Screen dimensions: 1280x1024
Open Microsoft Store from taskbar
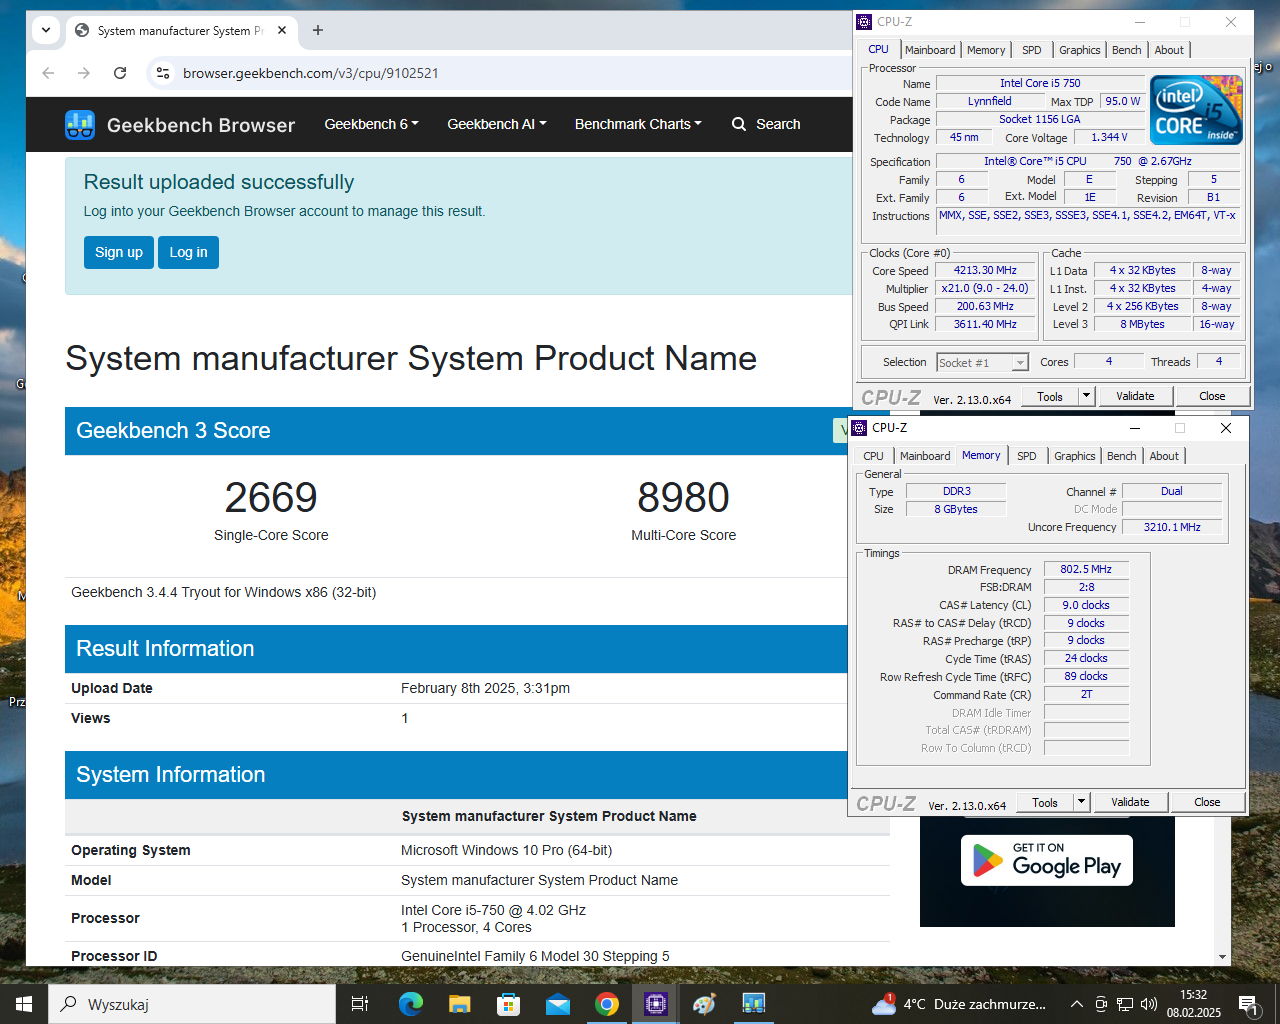pos(508,1004)
